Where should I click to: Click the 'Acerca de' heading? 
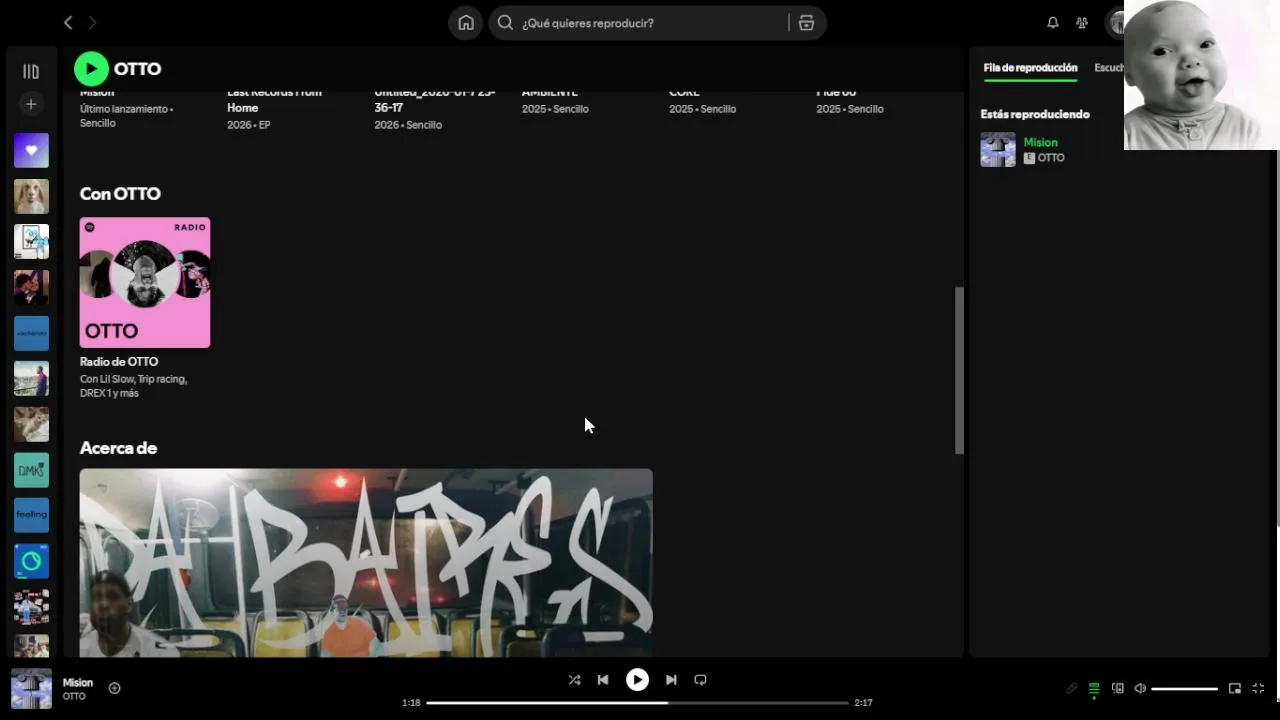pos(118,448)
